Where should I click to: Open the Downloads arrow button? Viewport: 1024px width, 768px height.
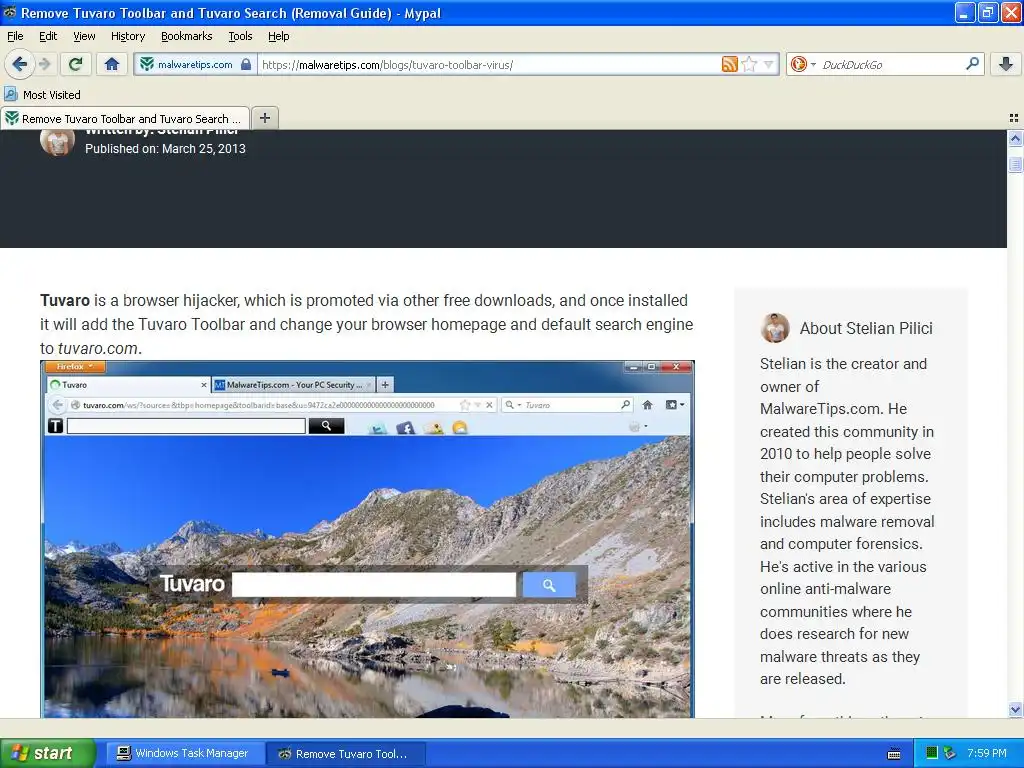tap(1006, 64)
